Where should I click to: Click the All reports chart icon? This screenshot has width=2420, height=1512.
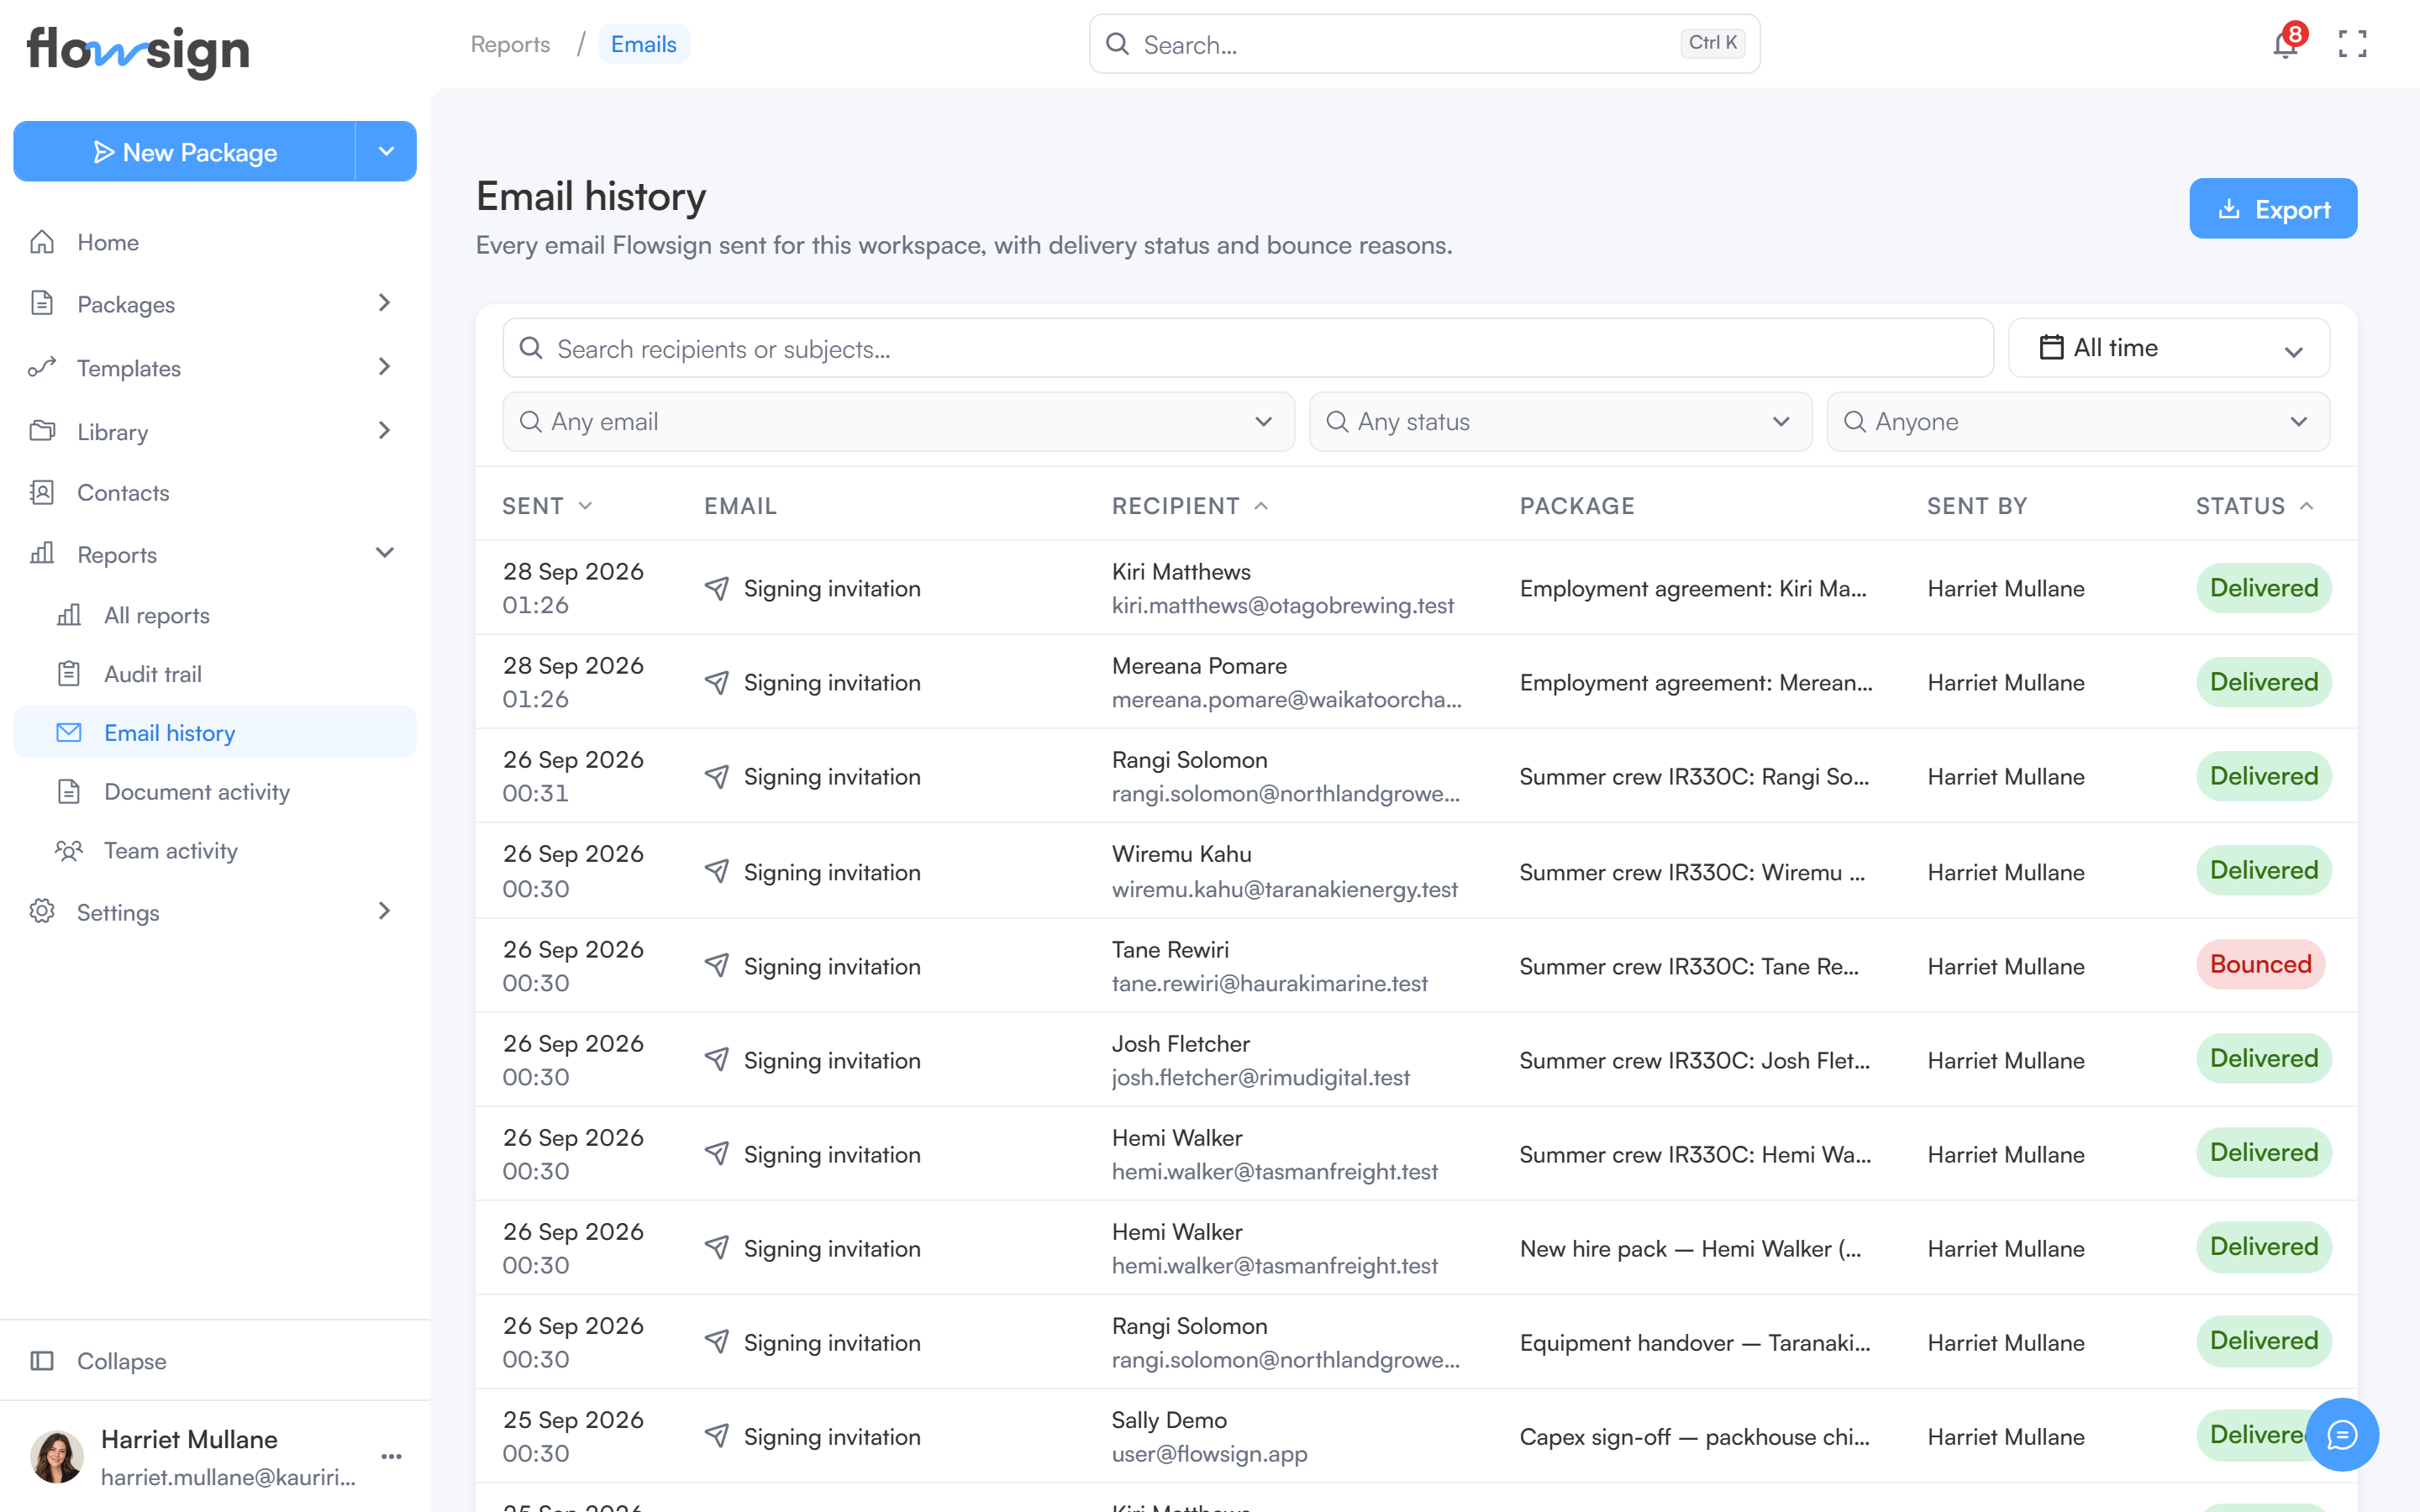(x=69, y=615)
